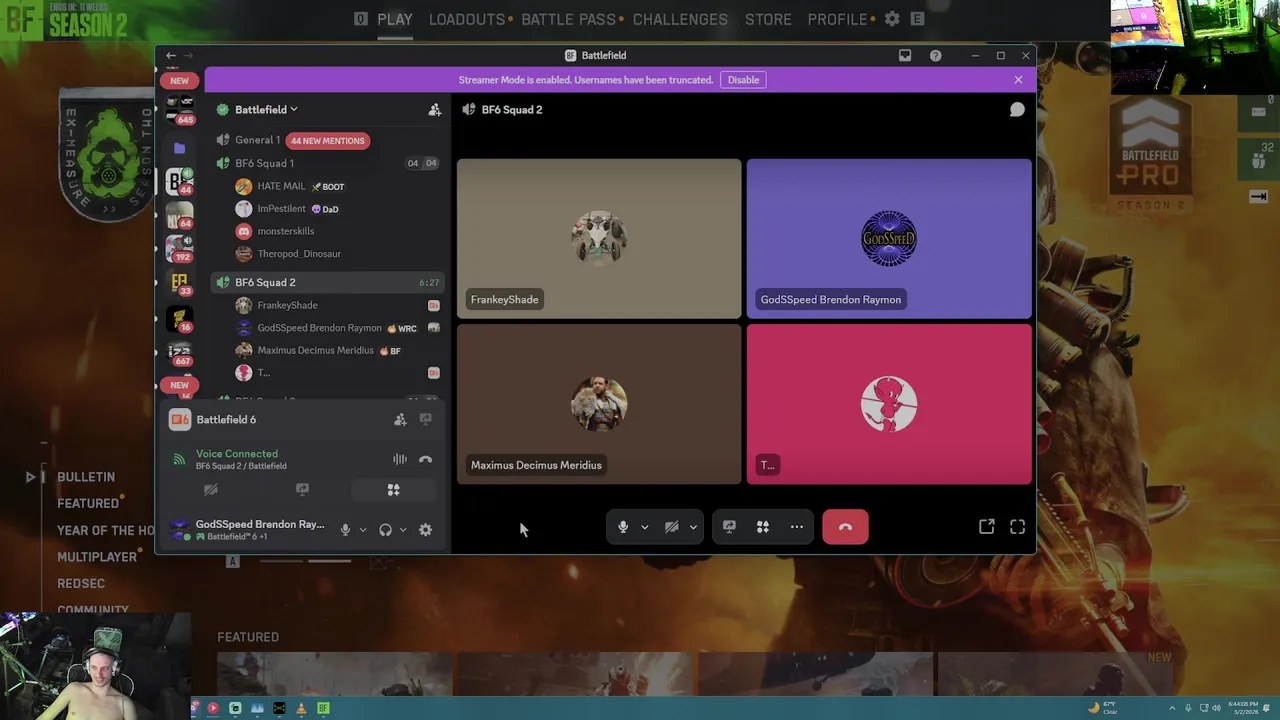Open camera options arrow in call bar
This screenshot has width=1280, height=720.
693,527
